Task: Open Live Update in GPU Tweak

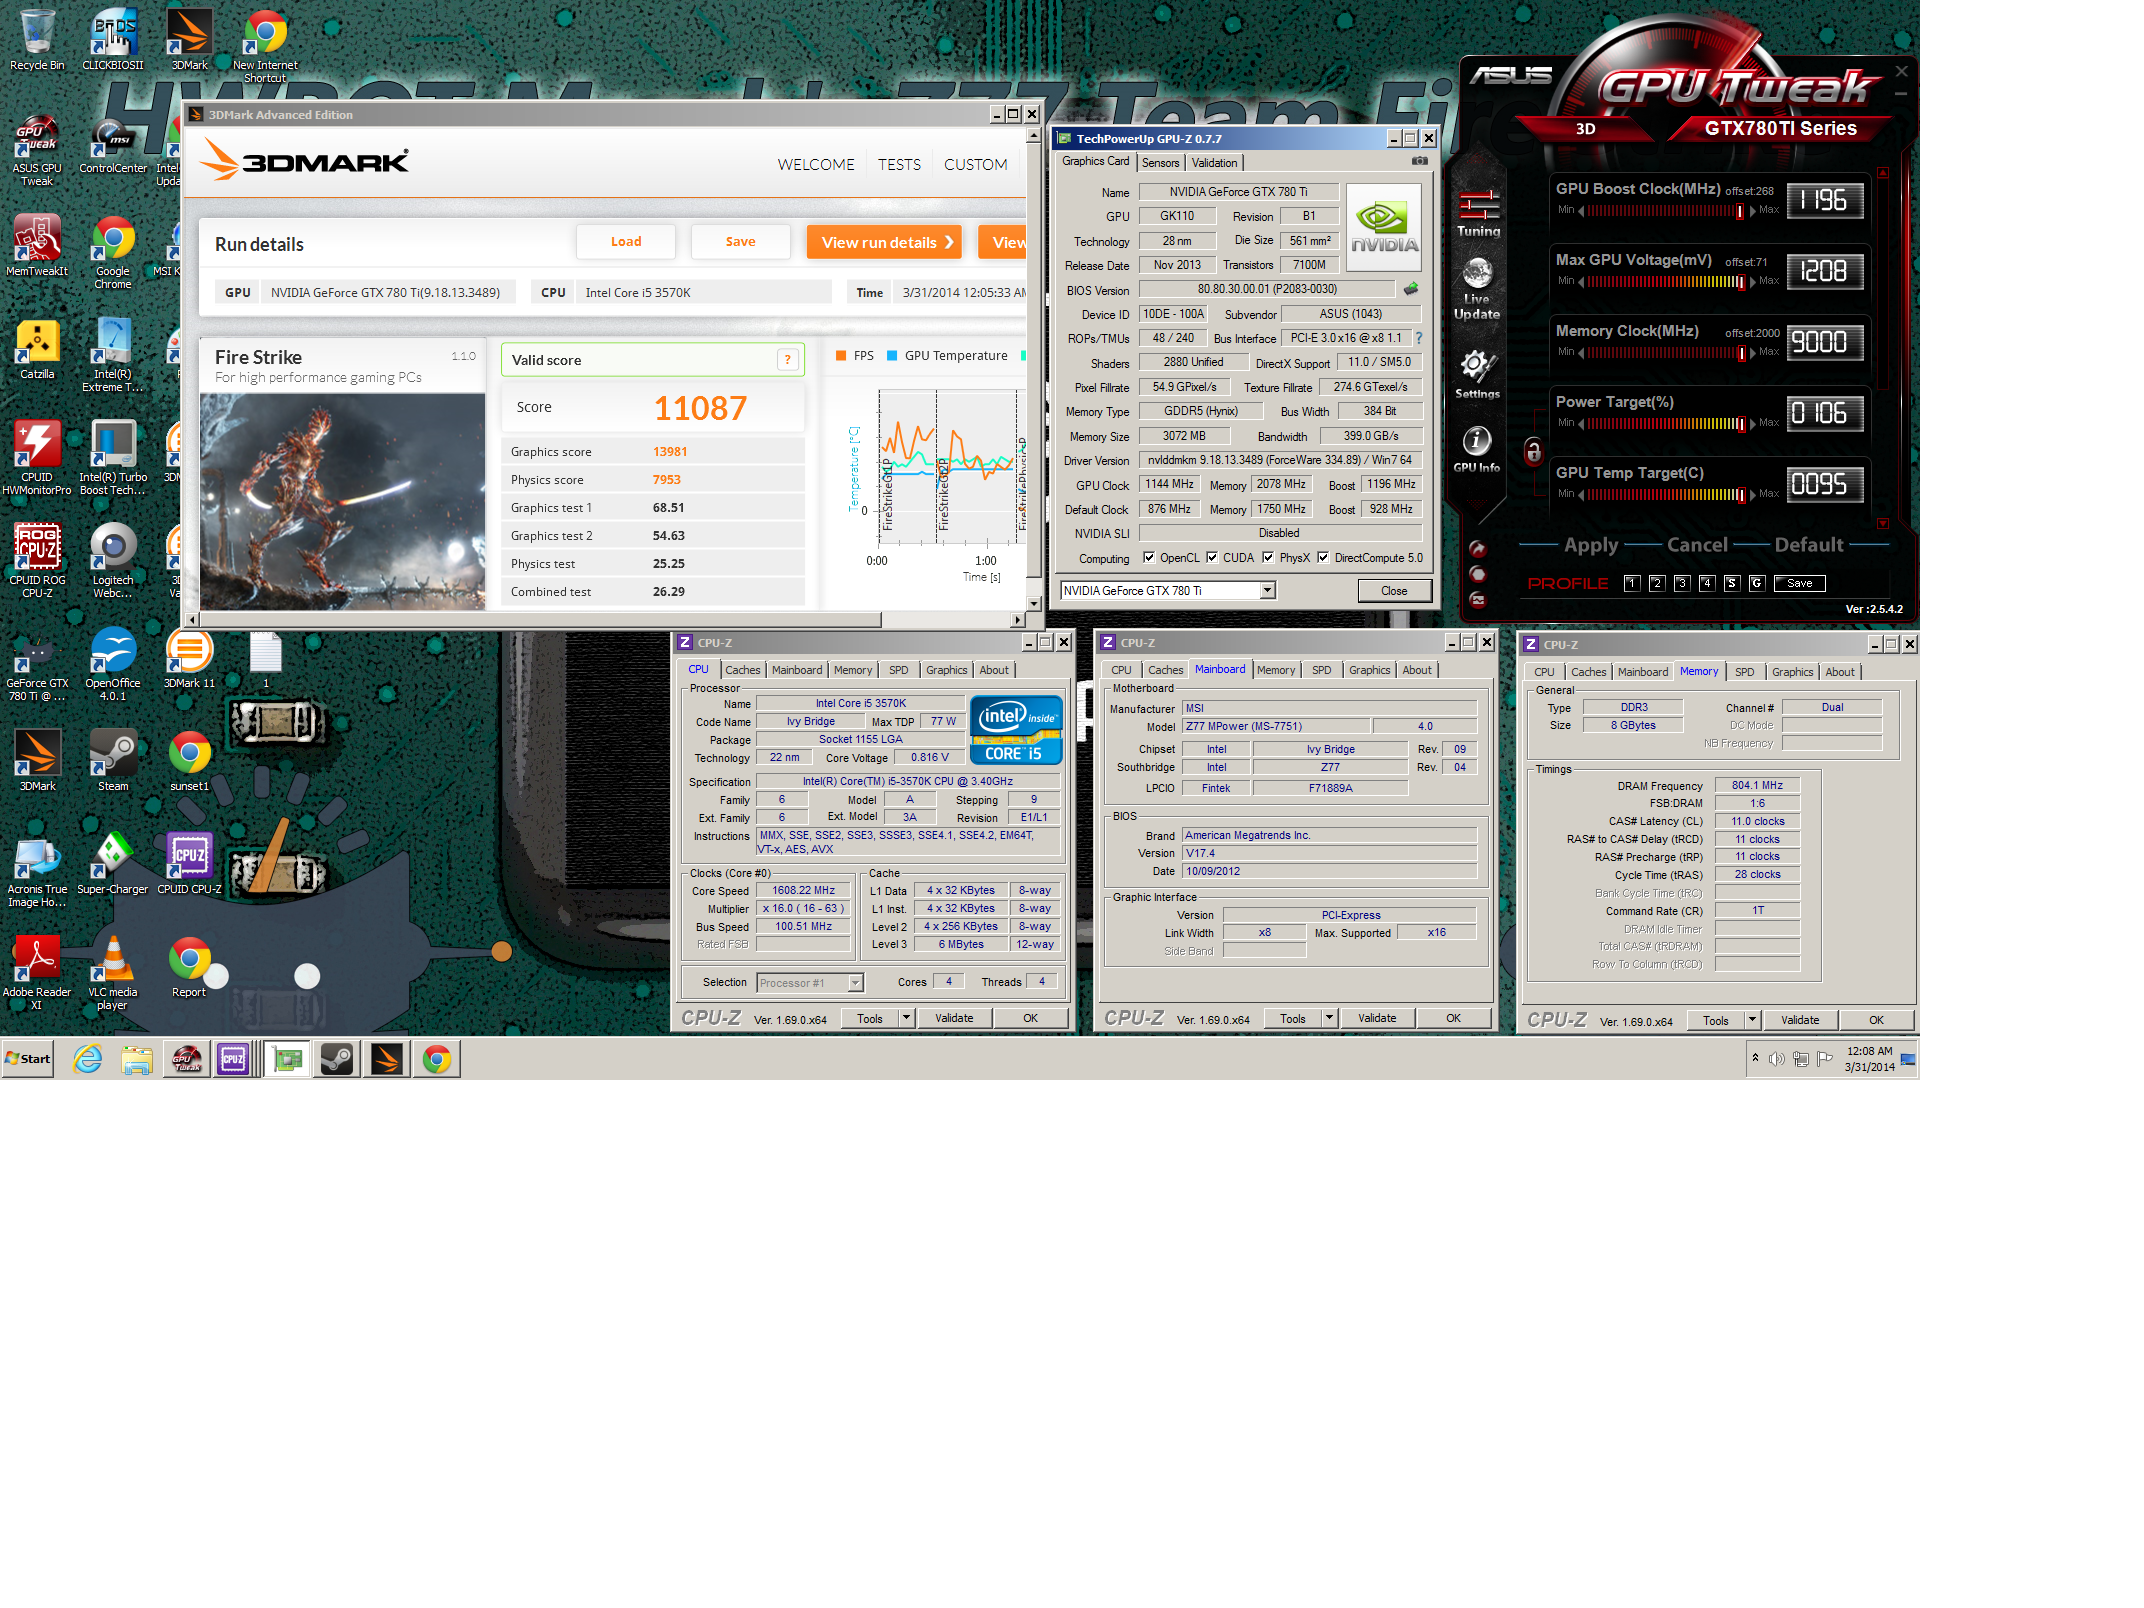Action: (1477, 288)
